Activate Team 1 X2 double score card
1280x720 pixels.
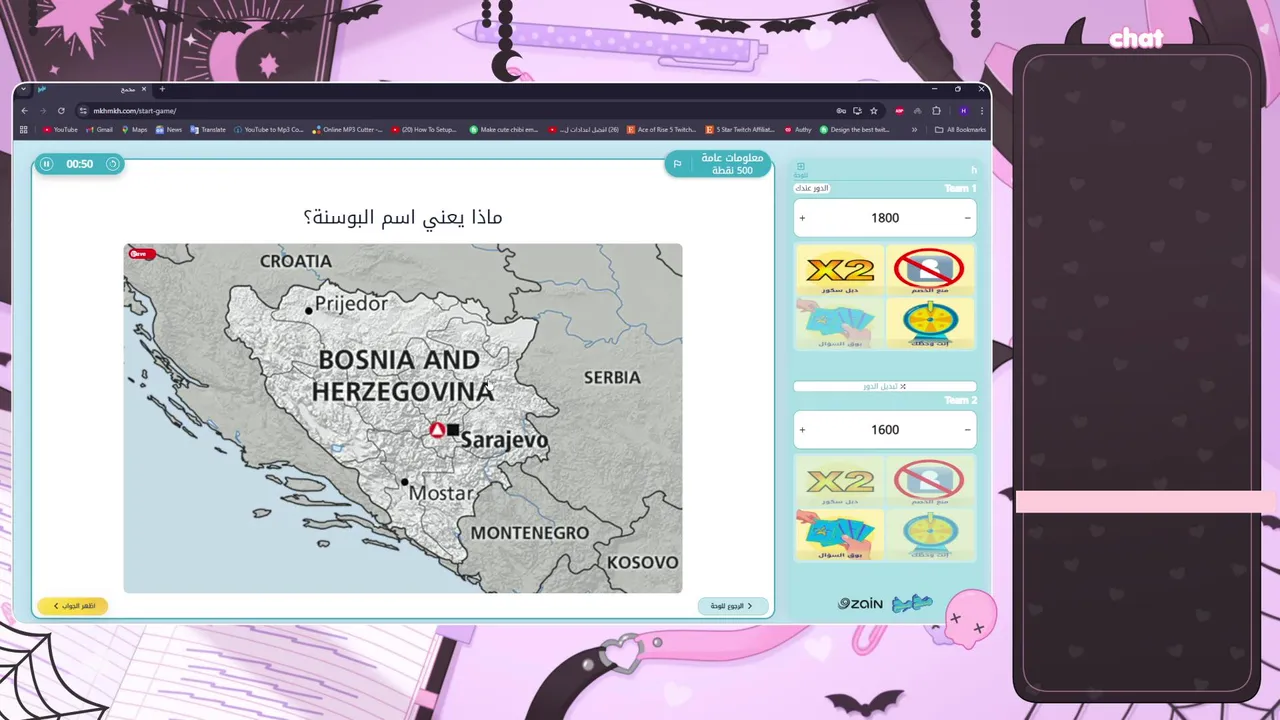pyautogui.click(x=840, y=270)
